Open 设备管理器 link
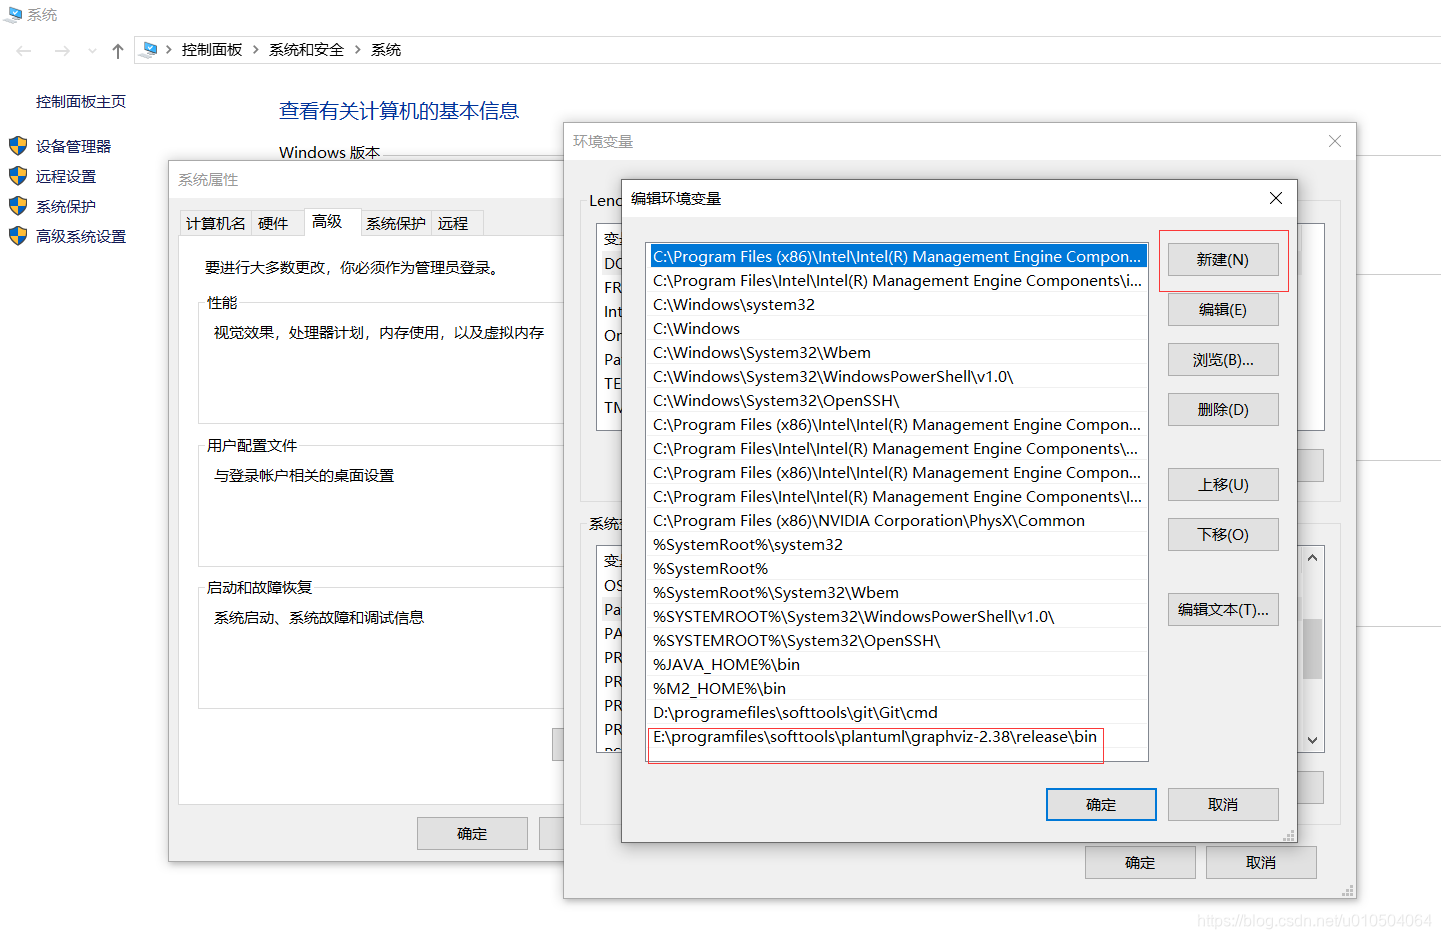 73,146
